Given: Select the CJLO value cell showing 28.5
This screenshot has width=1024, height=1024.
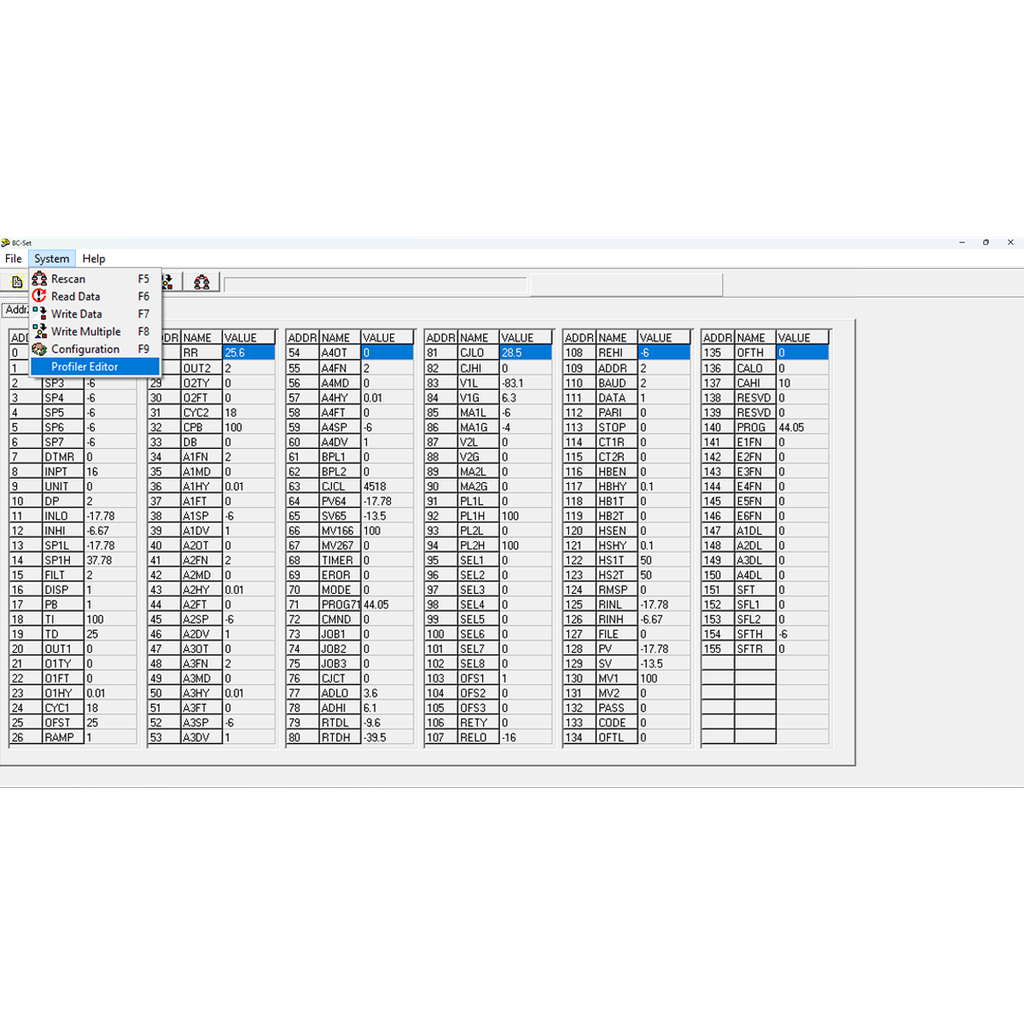Looking at the screenshot, I should pyautogui.click(x=528, y=352).
